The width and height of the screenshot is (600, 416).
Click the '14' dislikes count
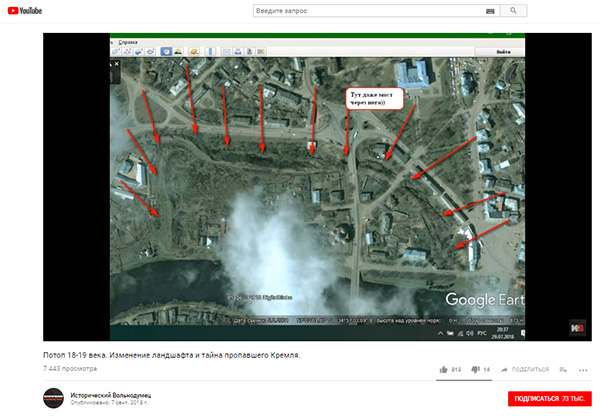coord(486,370)
